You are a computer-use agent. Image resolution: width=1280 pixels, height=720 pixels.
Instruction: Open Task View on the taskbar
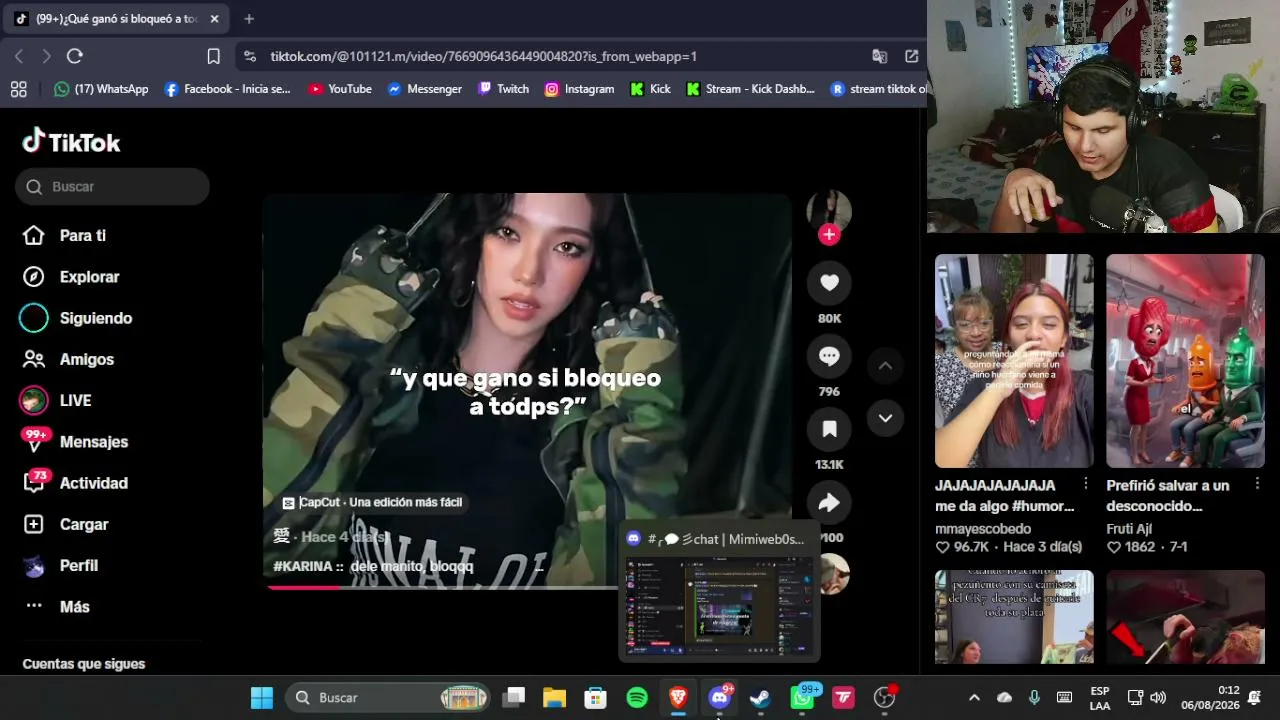(x=514, y=698)
